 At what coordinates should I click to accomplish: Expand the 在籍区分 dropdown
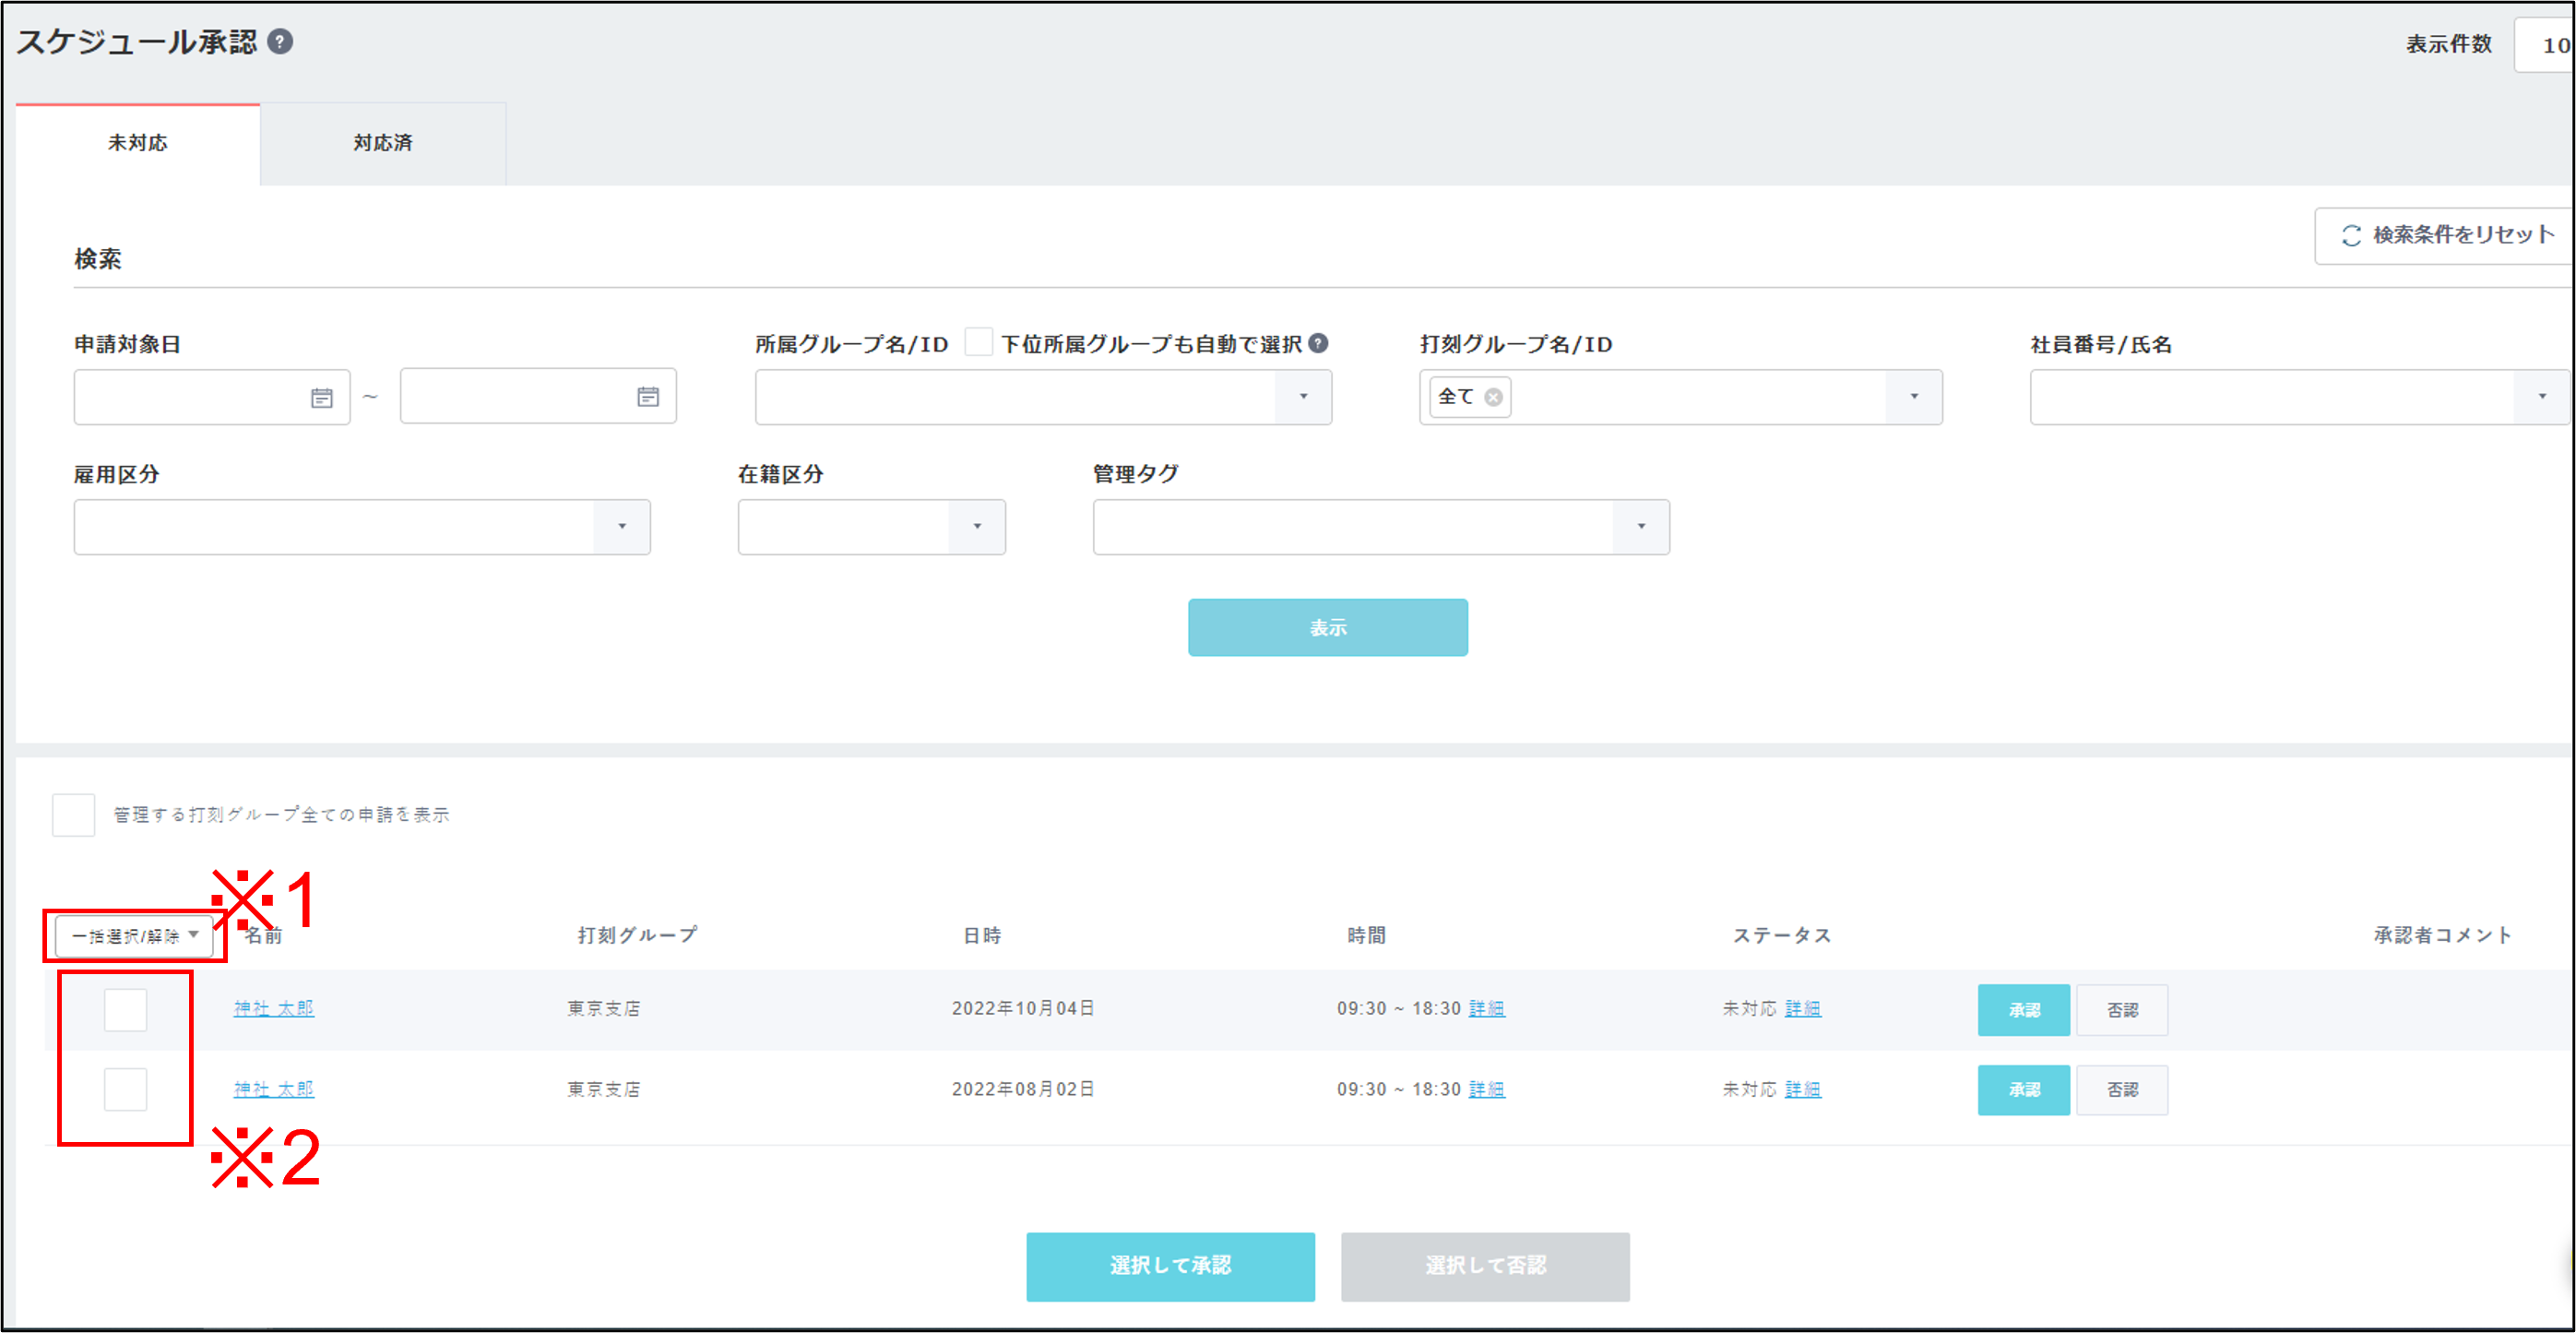[x=976, y=527]
